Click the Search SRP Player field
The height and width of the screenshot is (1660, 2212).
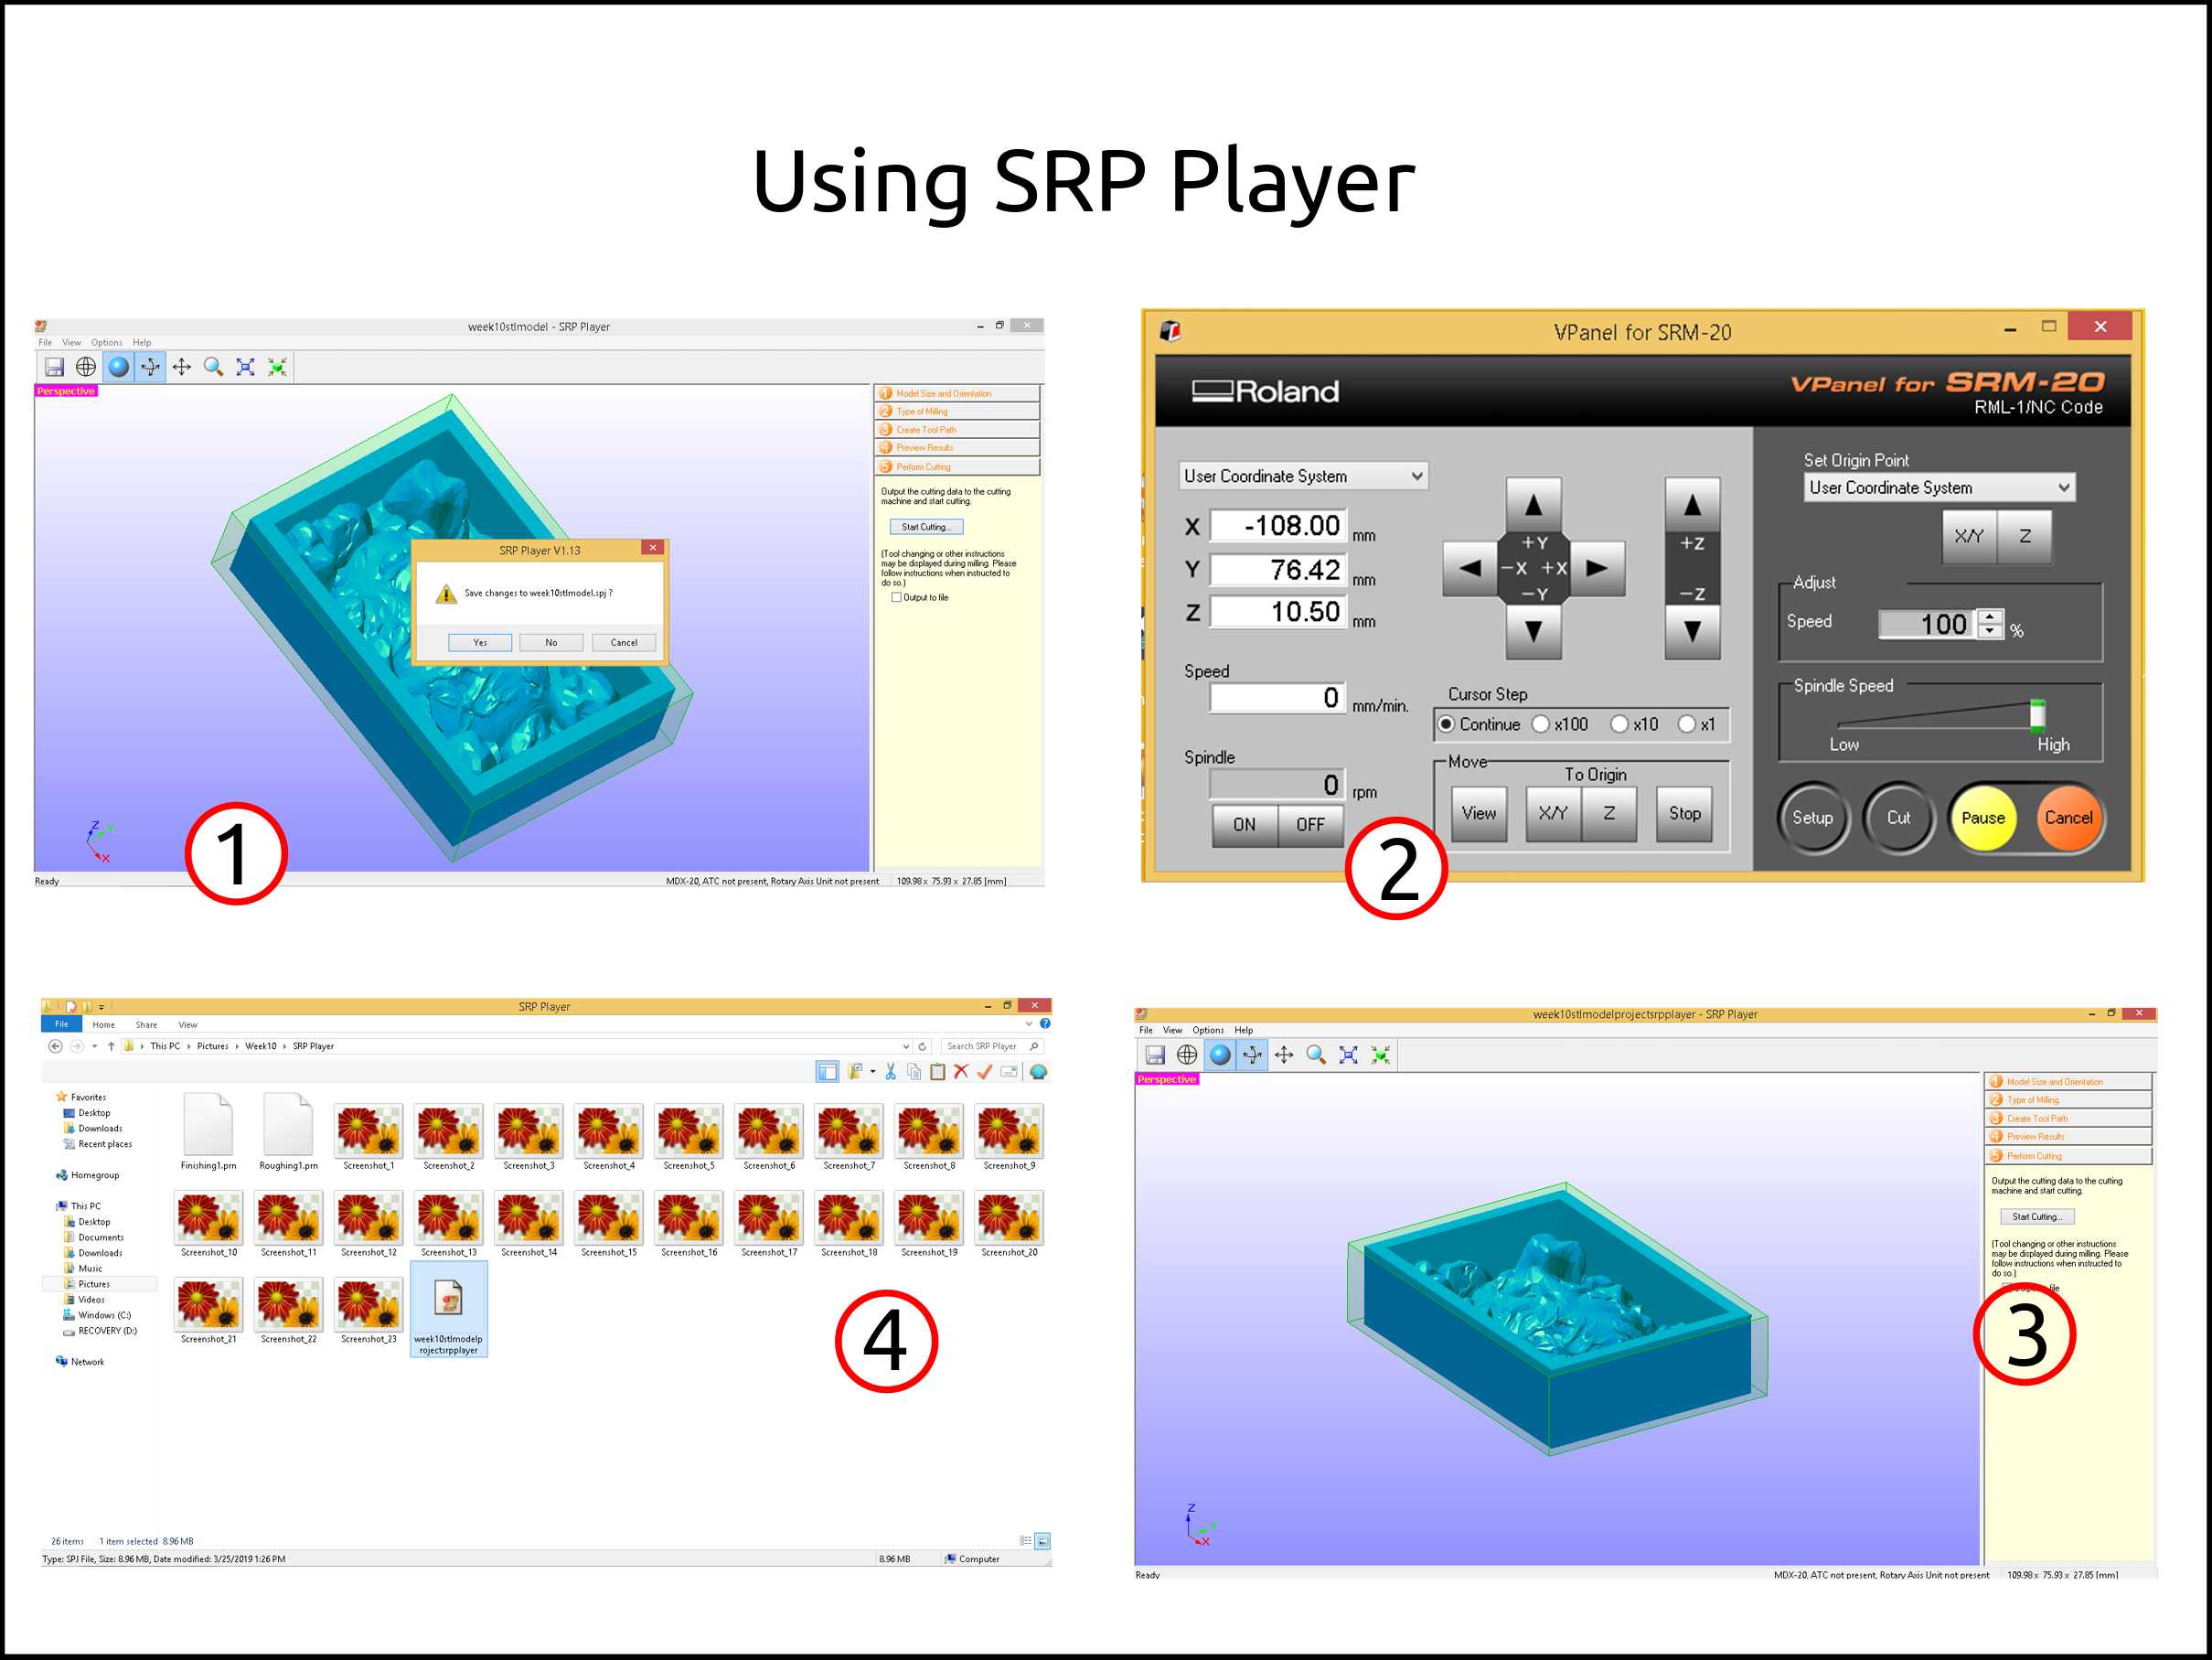point(981,1046)
